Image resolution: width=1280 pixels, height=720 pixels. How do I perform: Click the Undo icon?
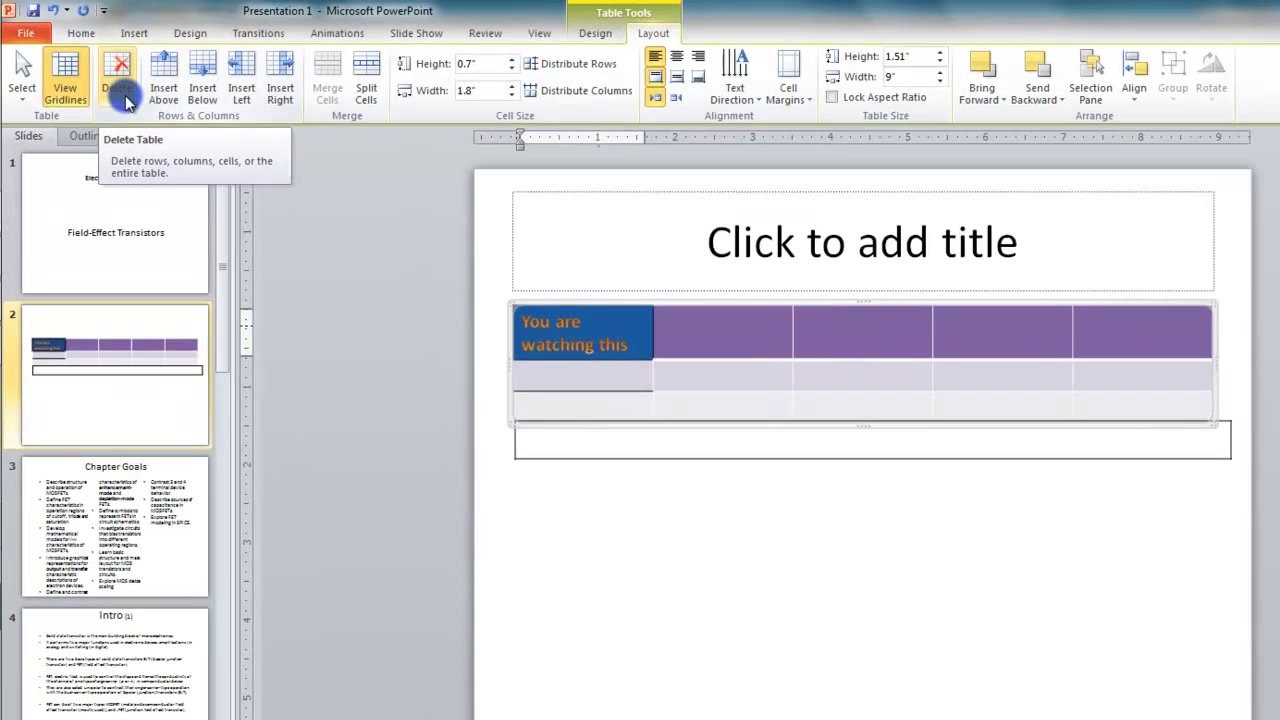53,11
